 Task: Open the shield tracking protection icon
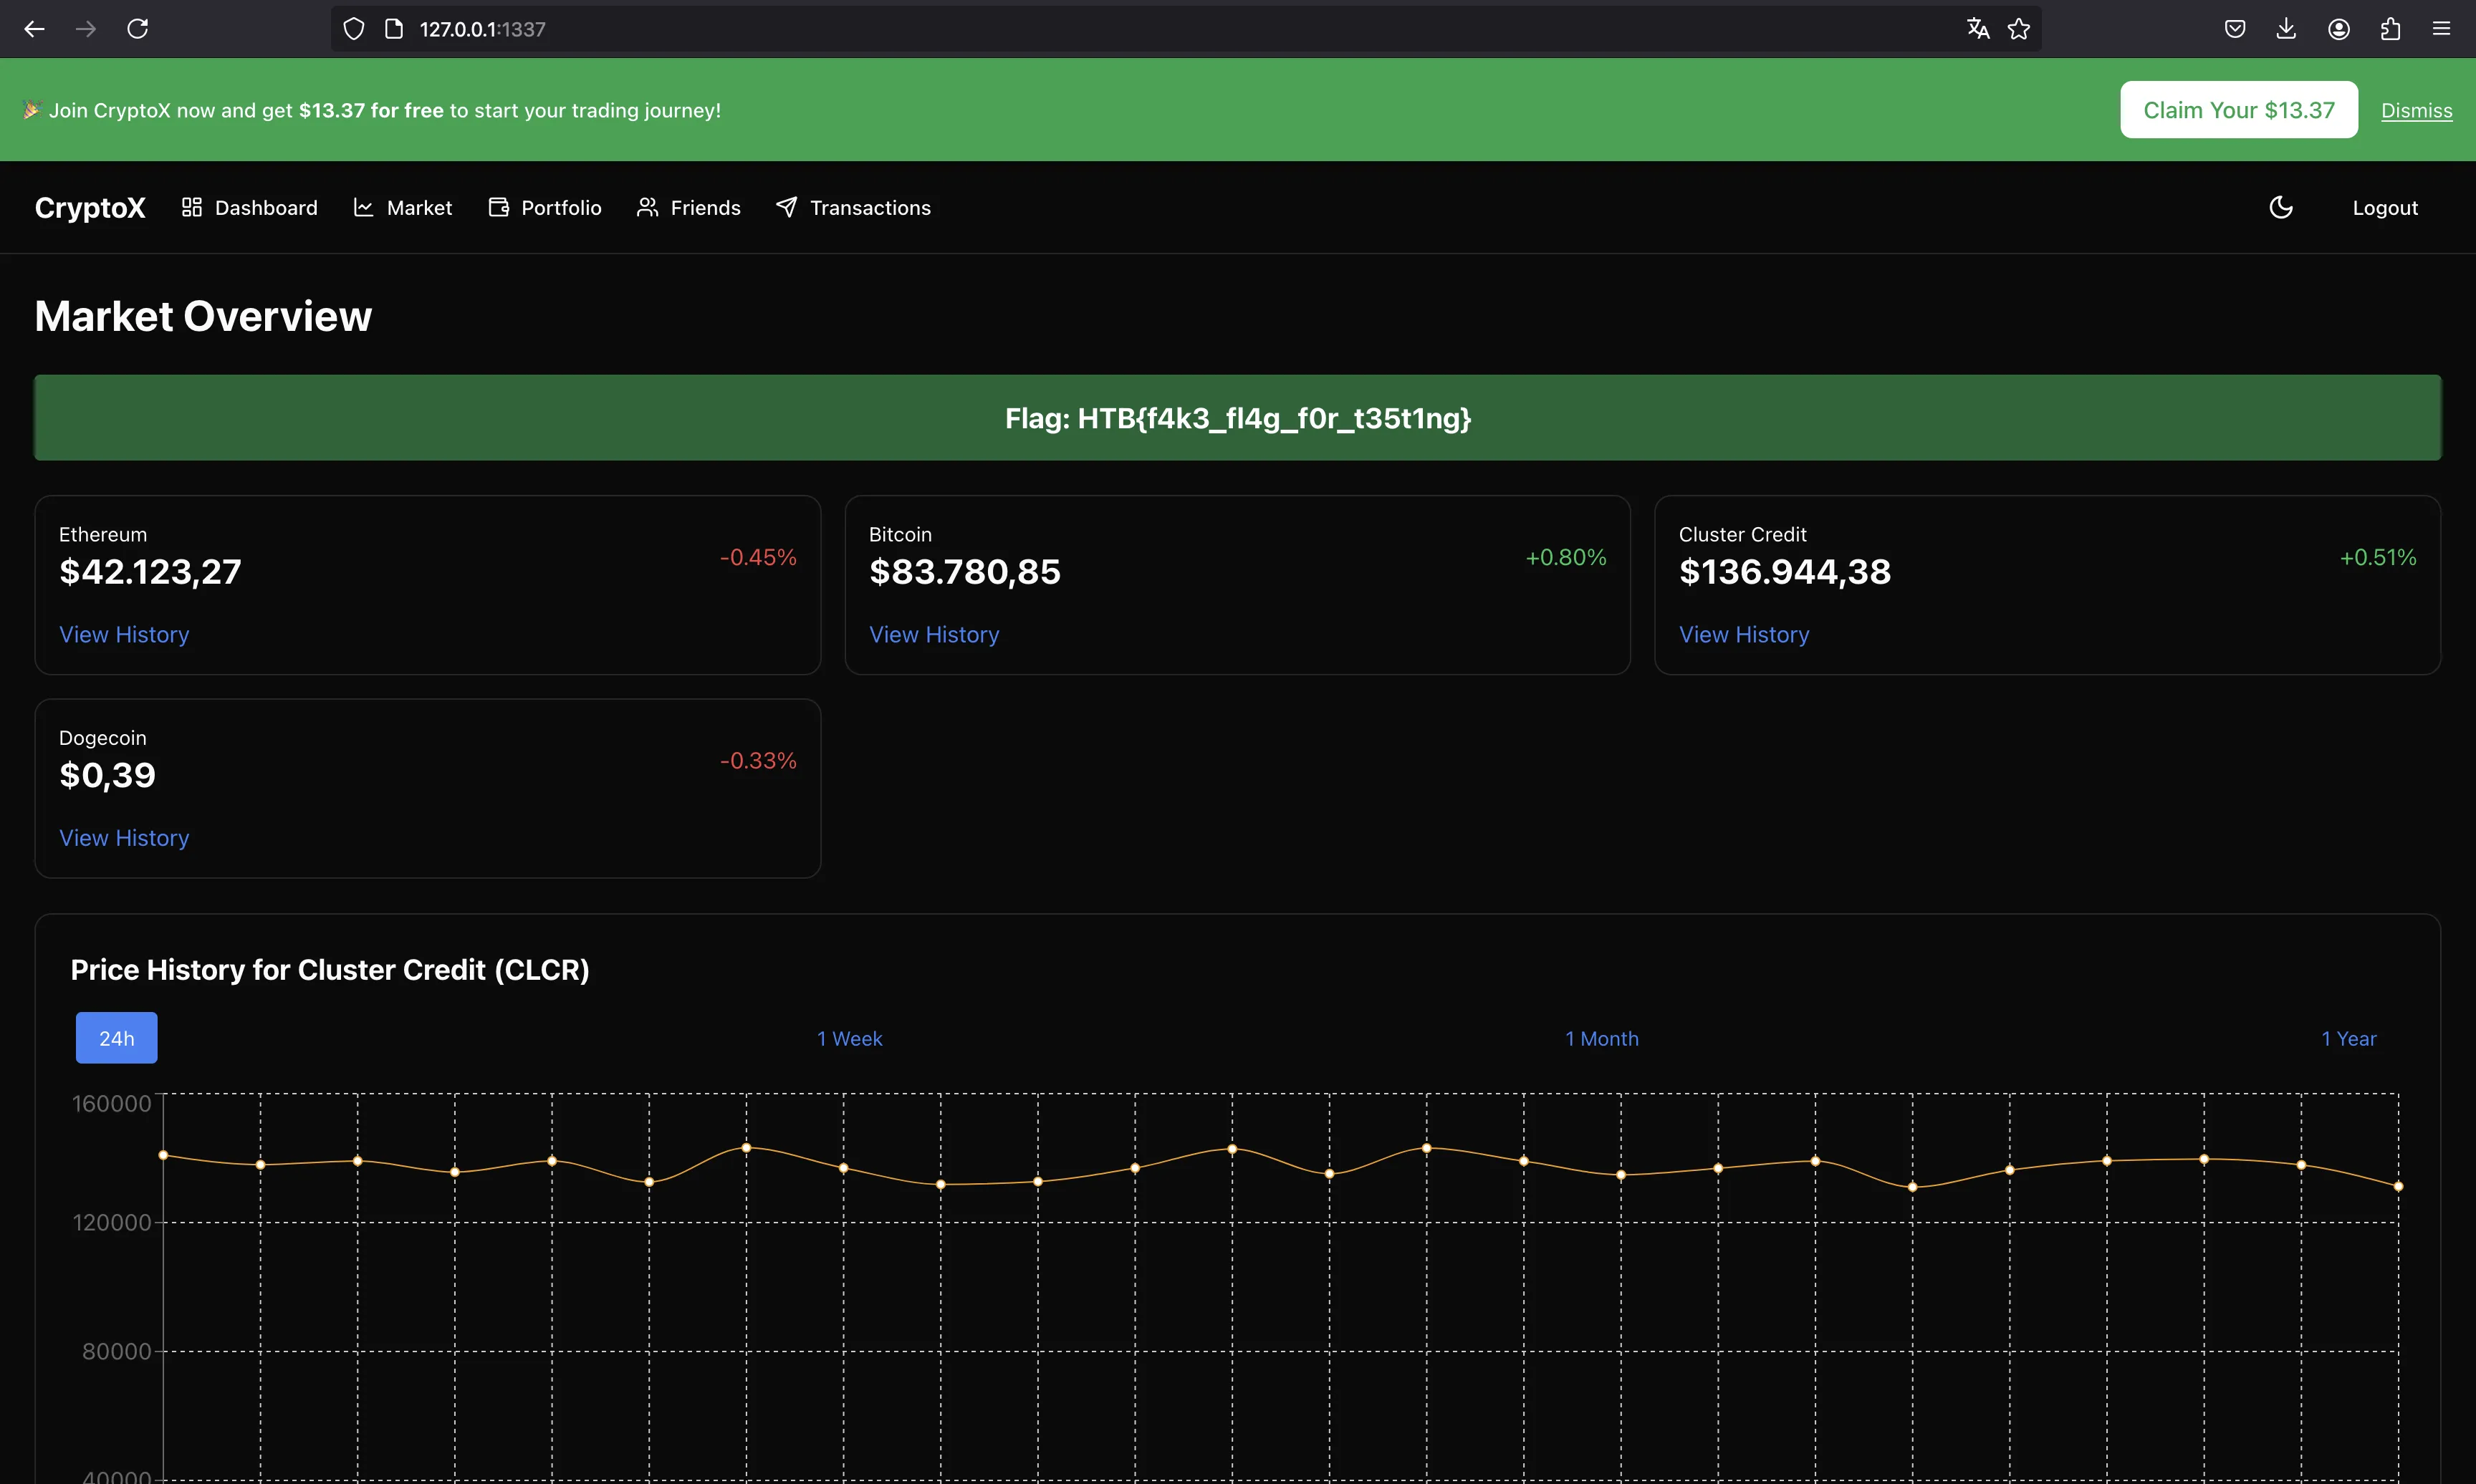[354, 29]
